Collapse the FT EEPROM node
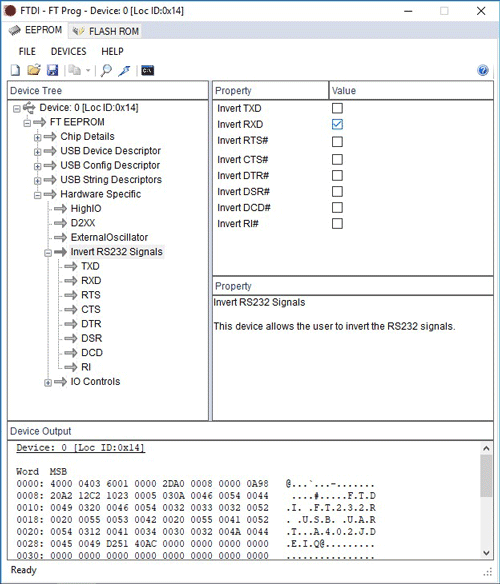Image resolution: width=500 pixels, height=584 pixels. coord(27,123)
